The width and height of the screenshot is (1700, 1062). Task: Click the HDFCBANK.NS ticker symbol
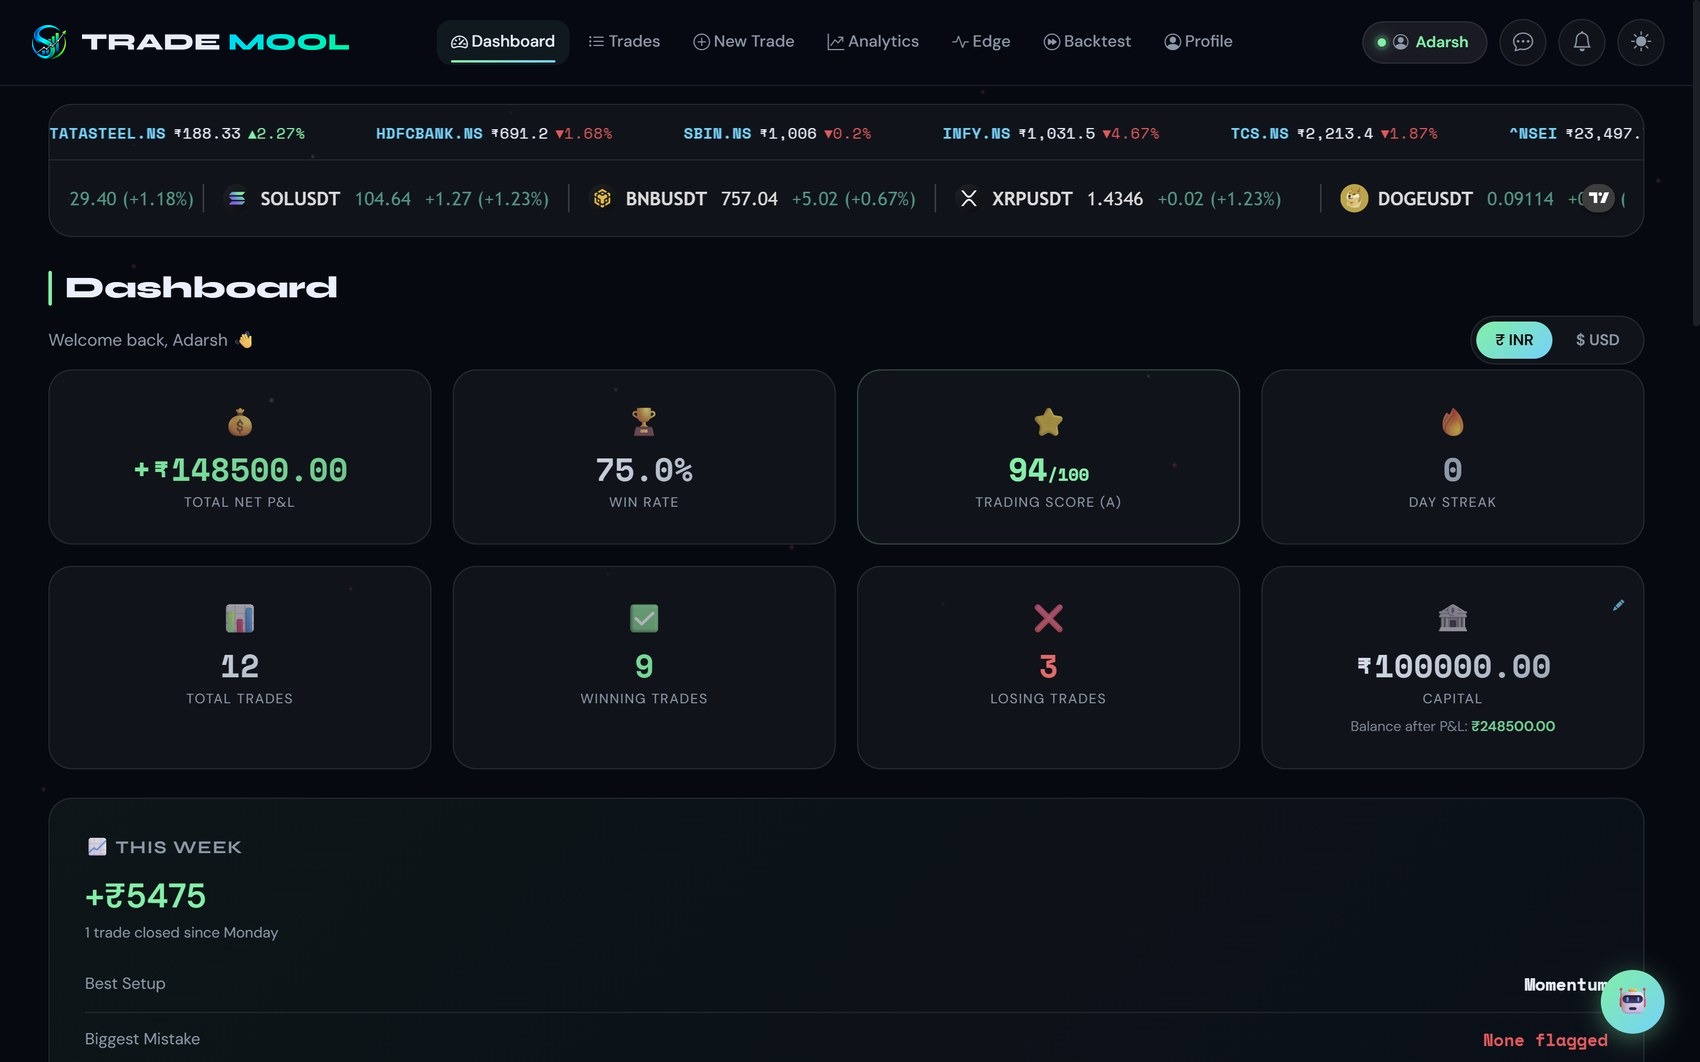click(429, 133)
